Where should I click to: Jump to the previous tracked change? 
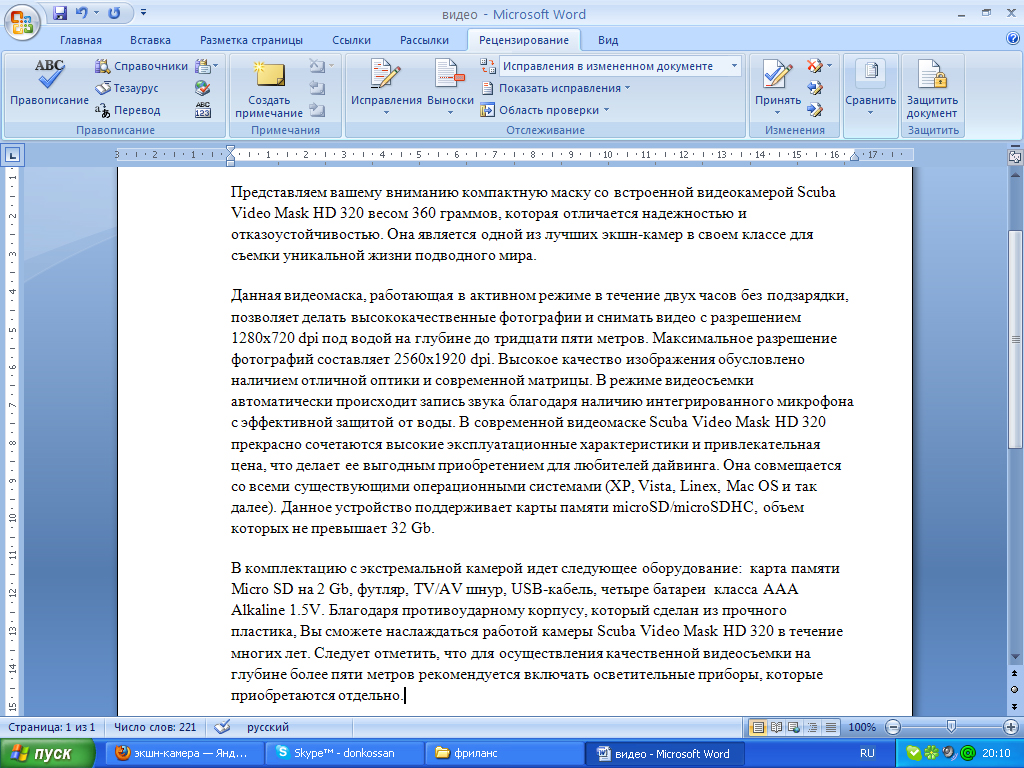coord(815,88)
